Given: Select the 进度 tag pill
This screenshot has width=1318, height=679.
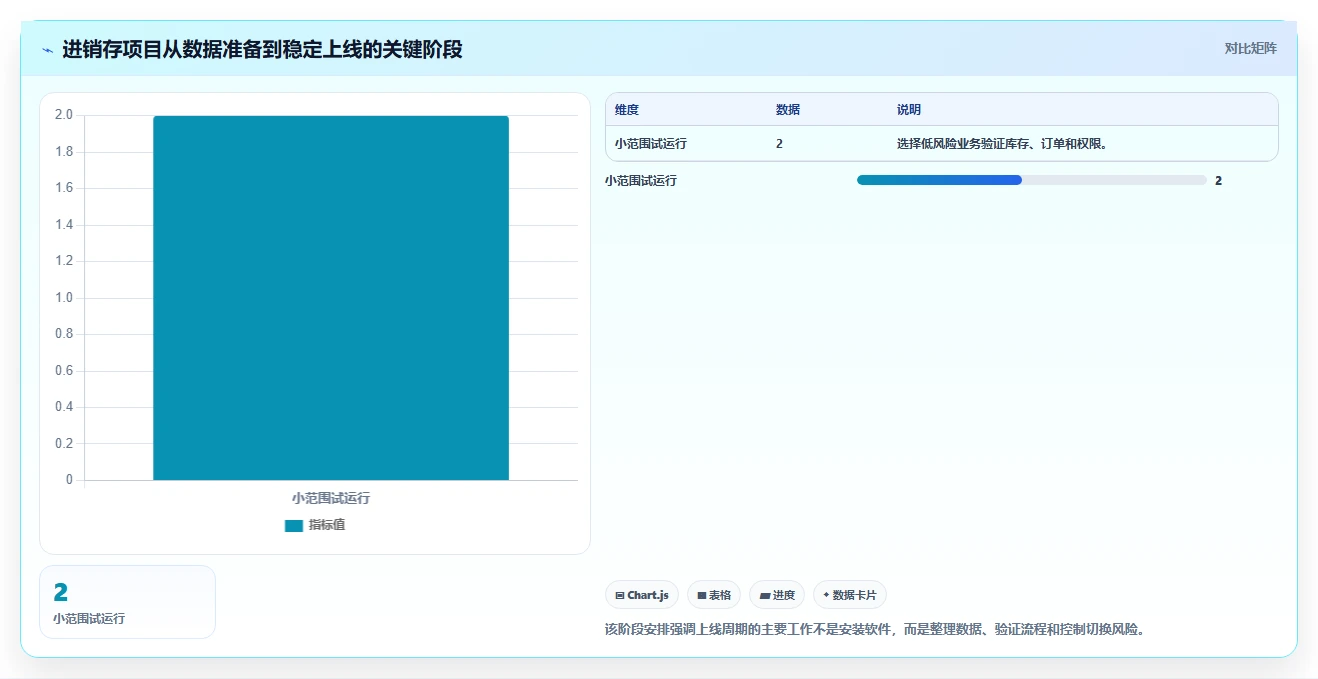Looking at the screenshot, I should (x=777, y=595).
